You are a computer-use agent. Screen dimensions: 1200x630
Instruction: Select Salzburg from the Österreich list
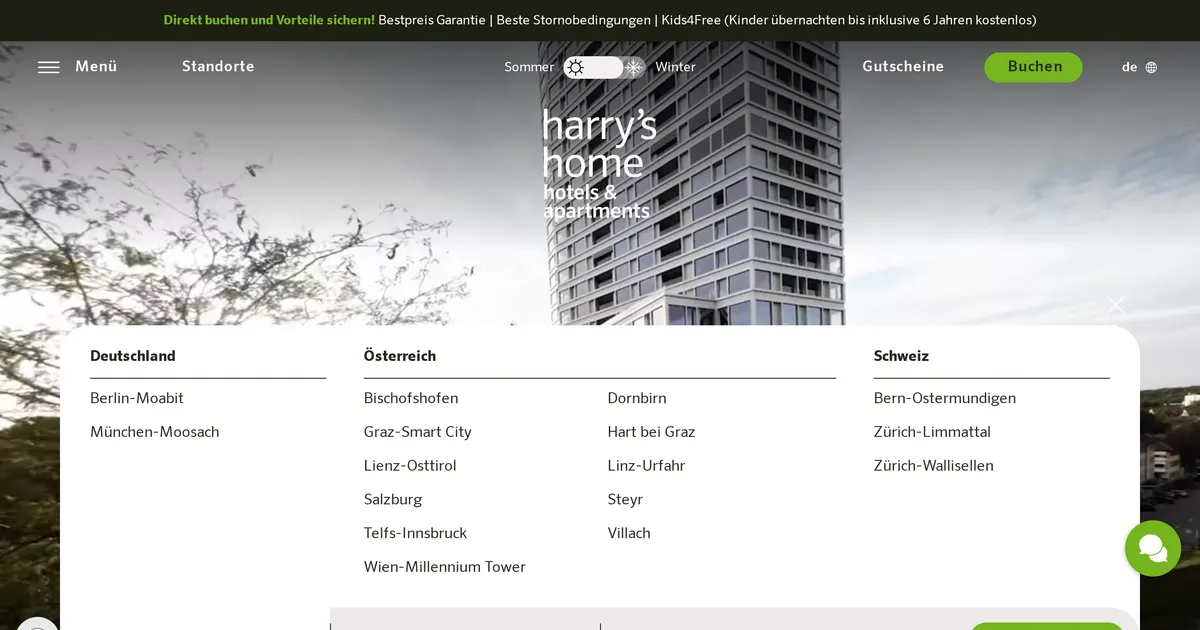[393, 499]
